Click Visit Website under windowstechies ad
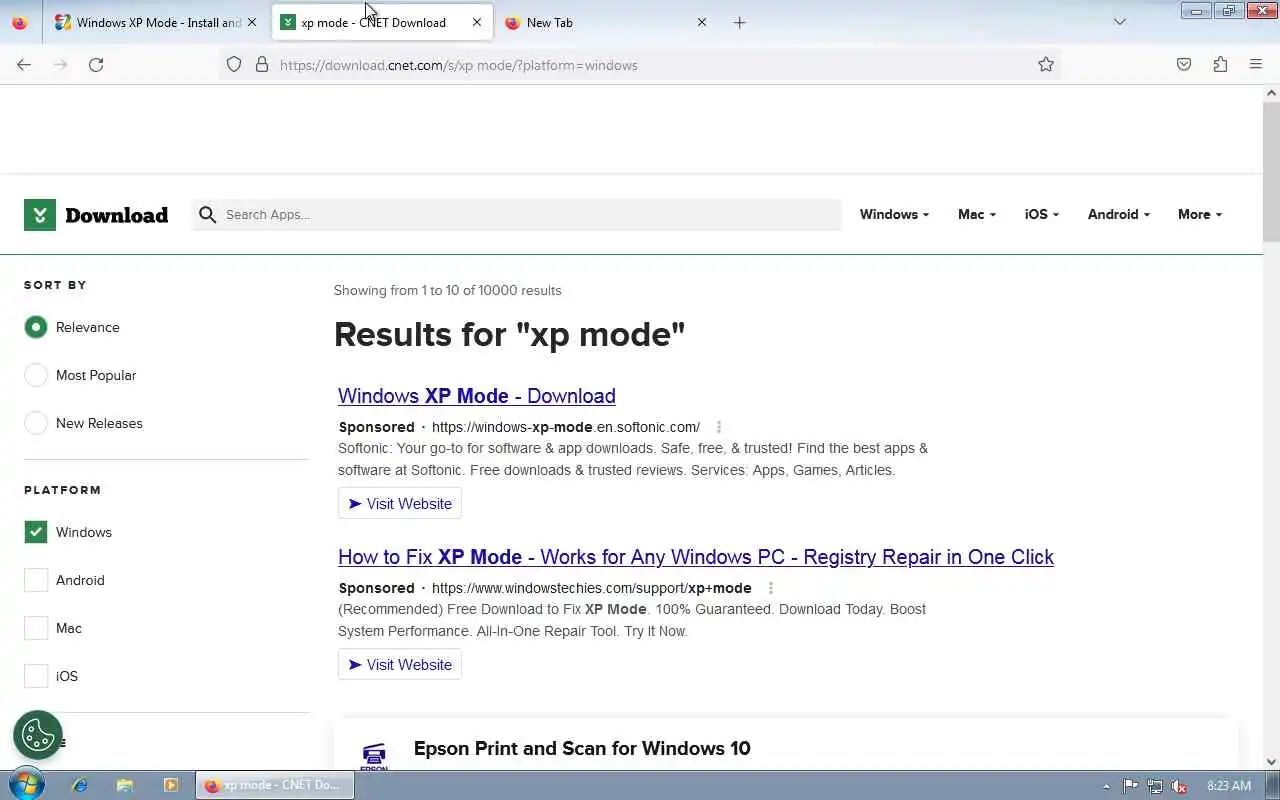The height and width of the screenshot is (800, 1280). click(x=400, y=665)
